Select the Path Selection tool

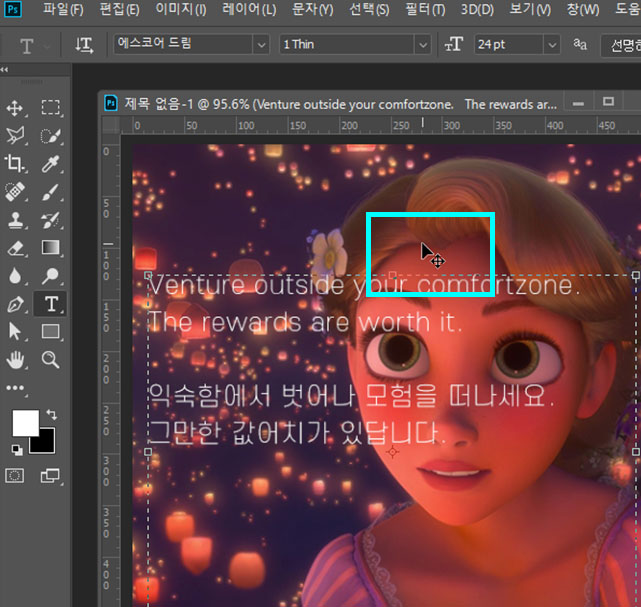click(15, 331)
